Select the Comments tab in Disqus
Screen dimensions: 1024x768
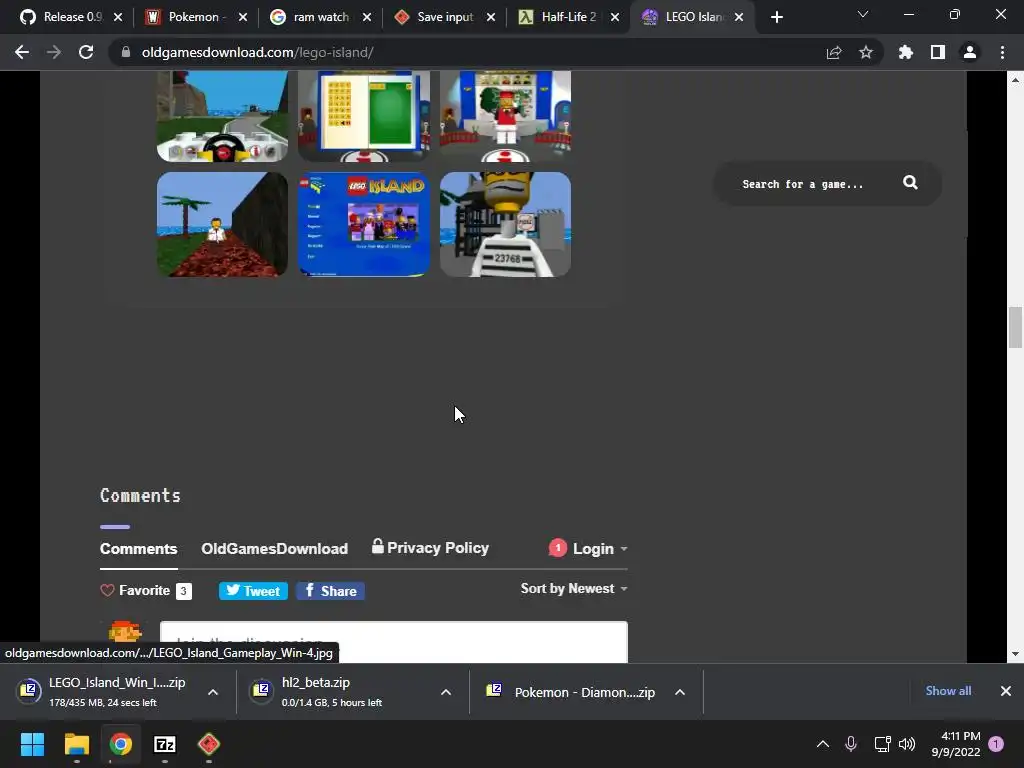(x=138, y=549)
